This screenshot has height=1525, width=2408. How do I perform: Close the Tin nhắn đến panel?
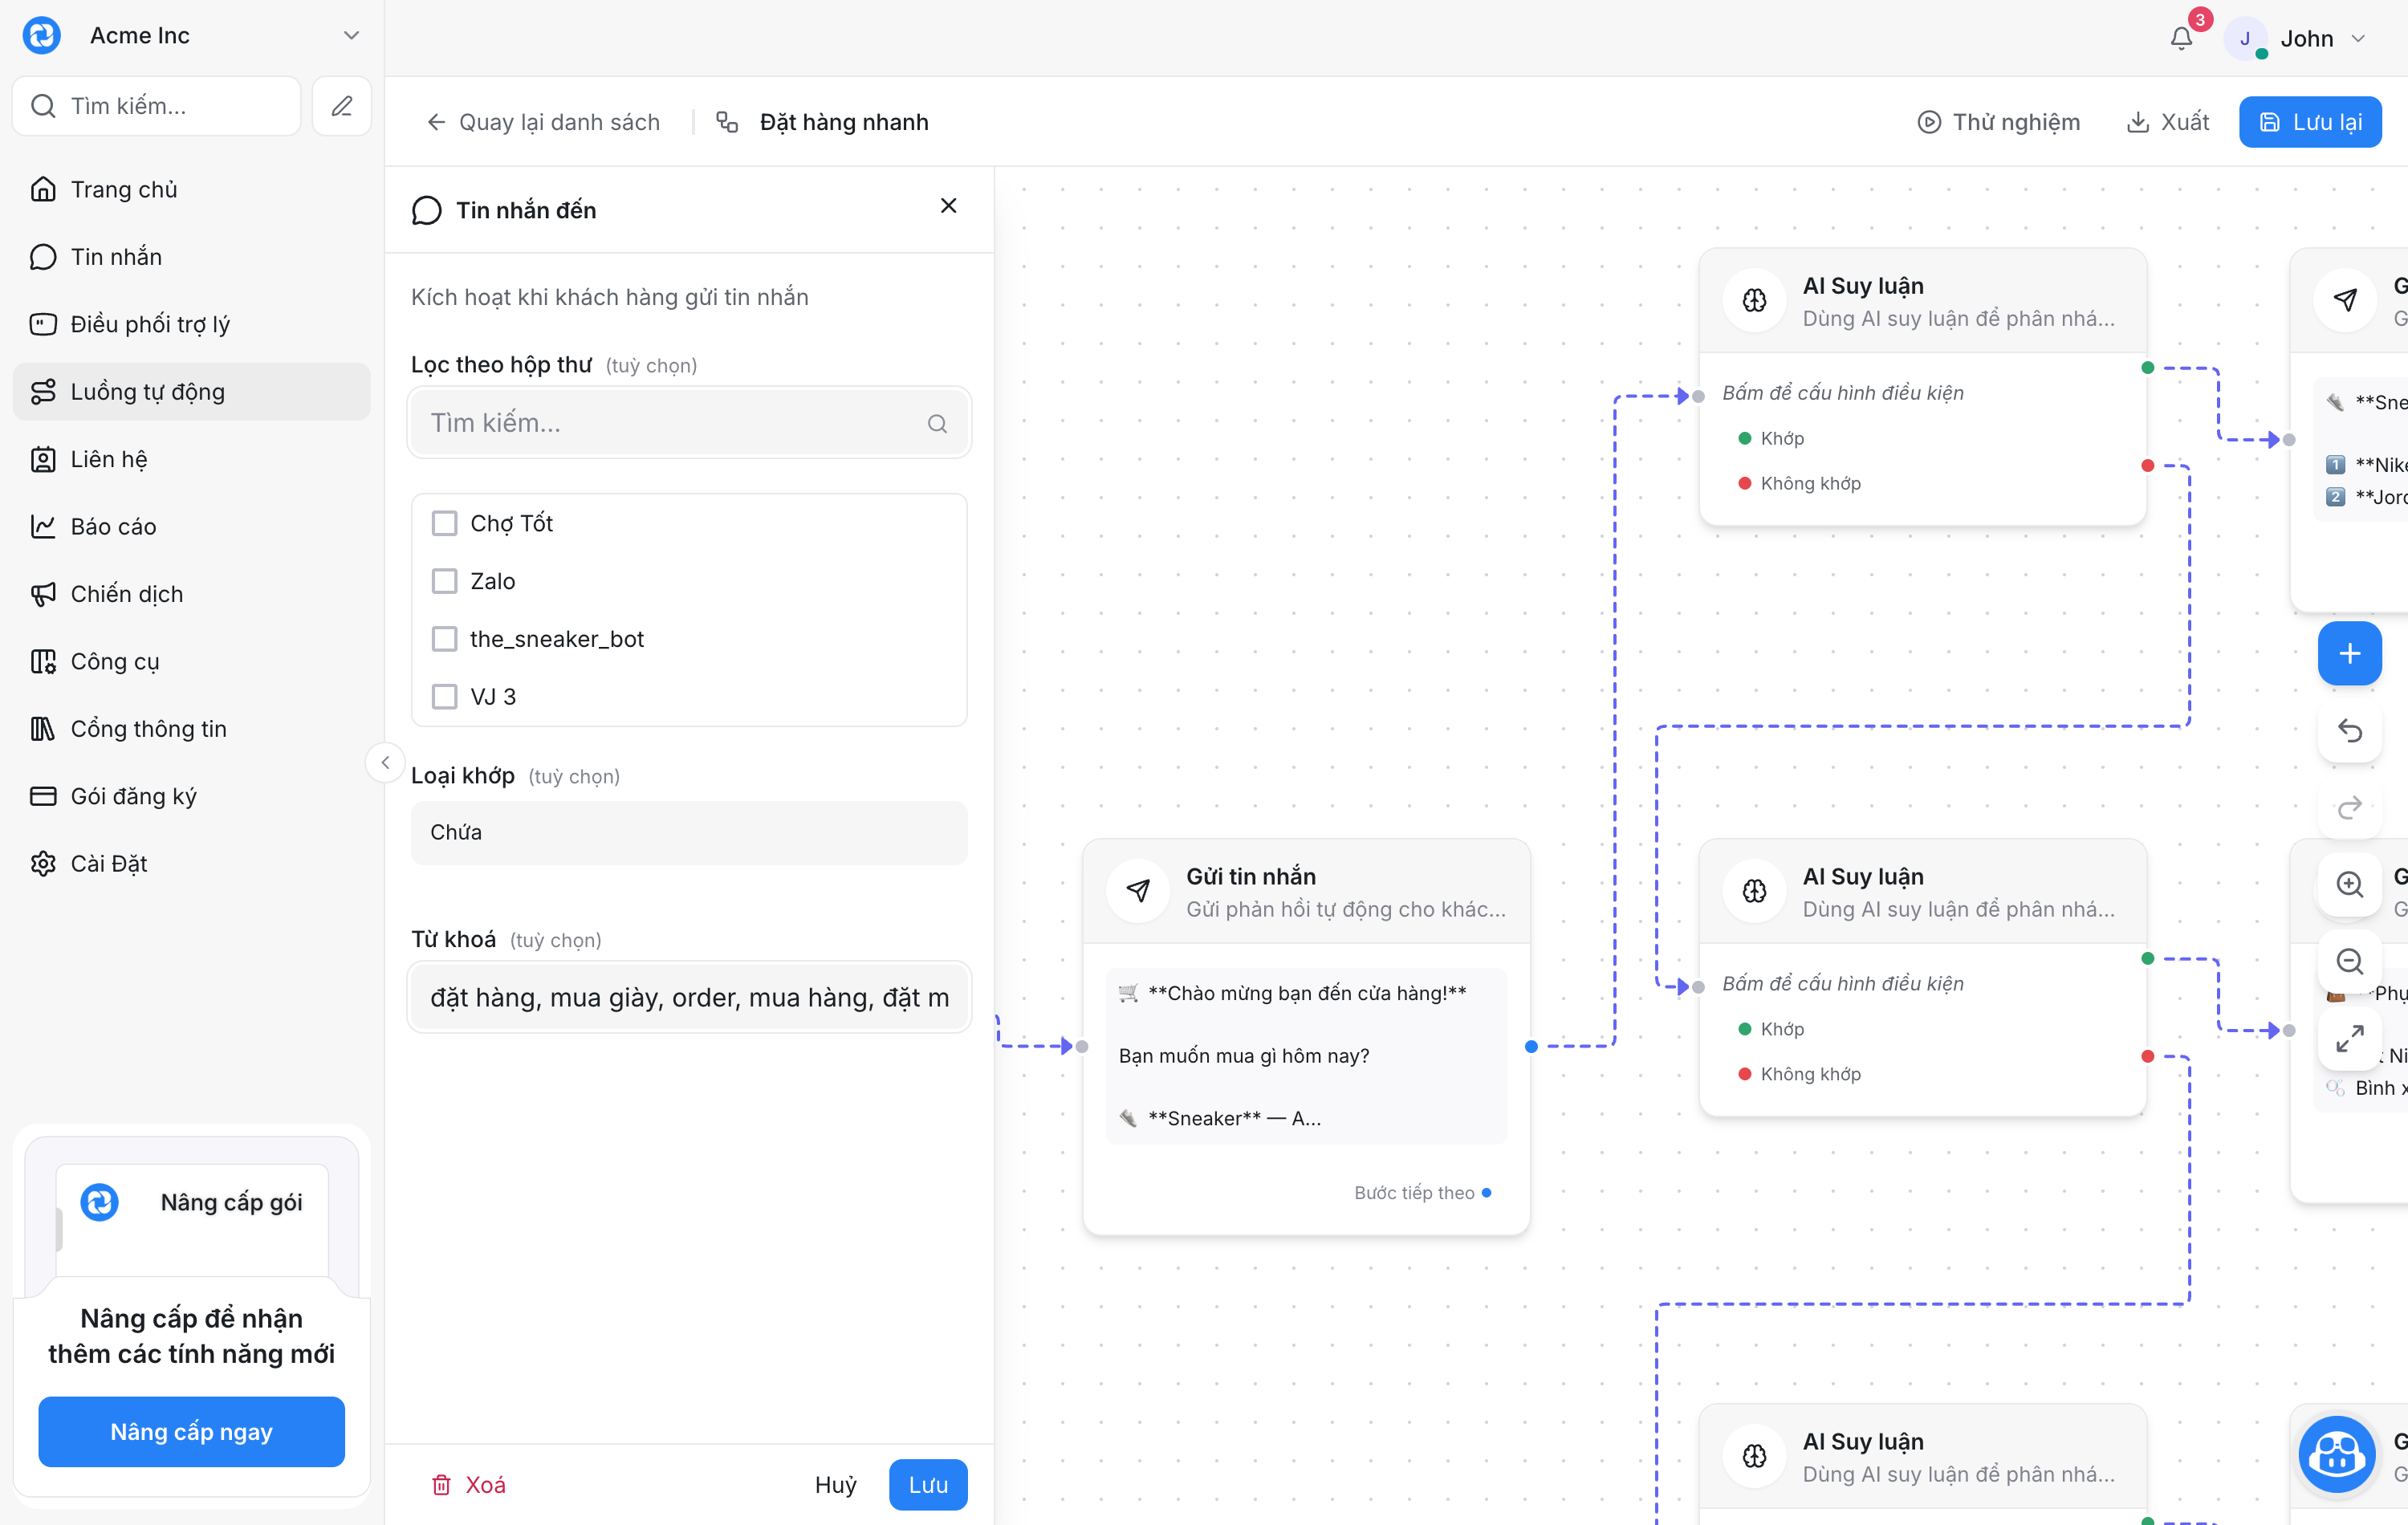pos(949,206)
